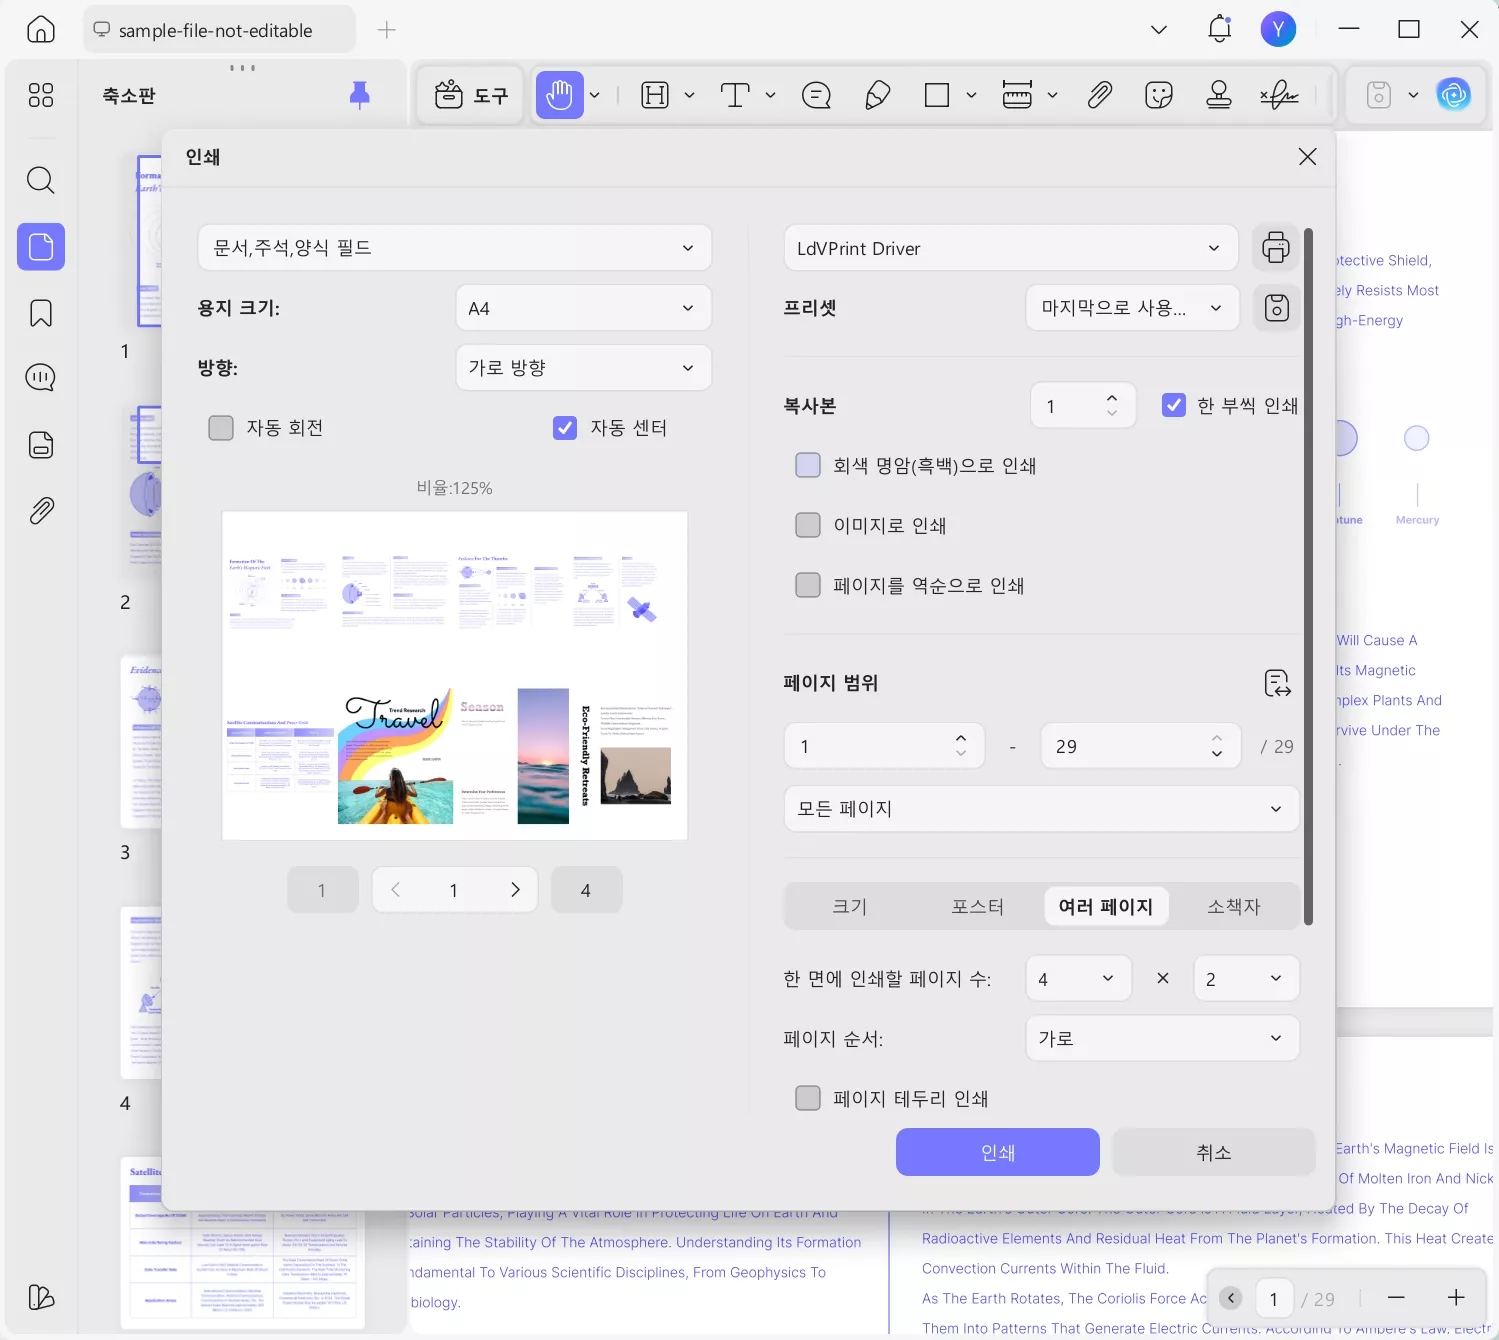Open Search from the left sidebar
Screen dimensions: 1499x1340
pos(40,180)
